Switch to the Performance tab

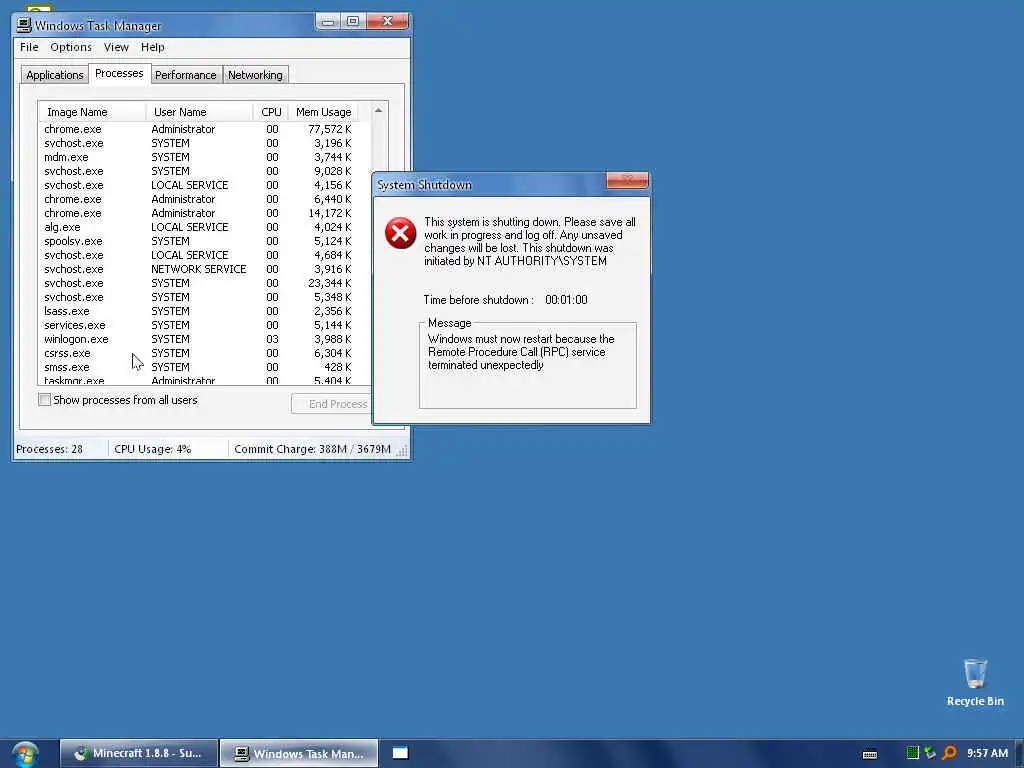(x=185, y=75)
